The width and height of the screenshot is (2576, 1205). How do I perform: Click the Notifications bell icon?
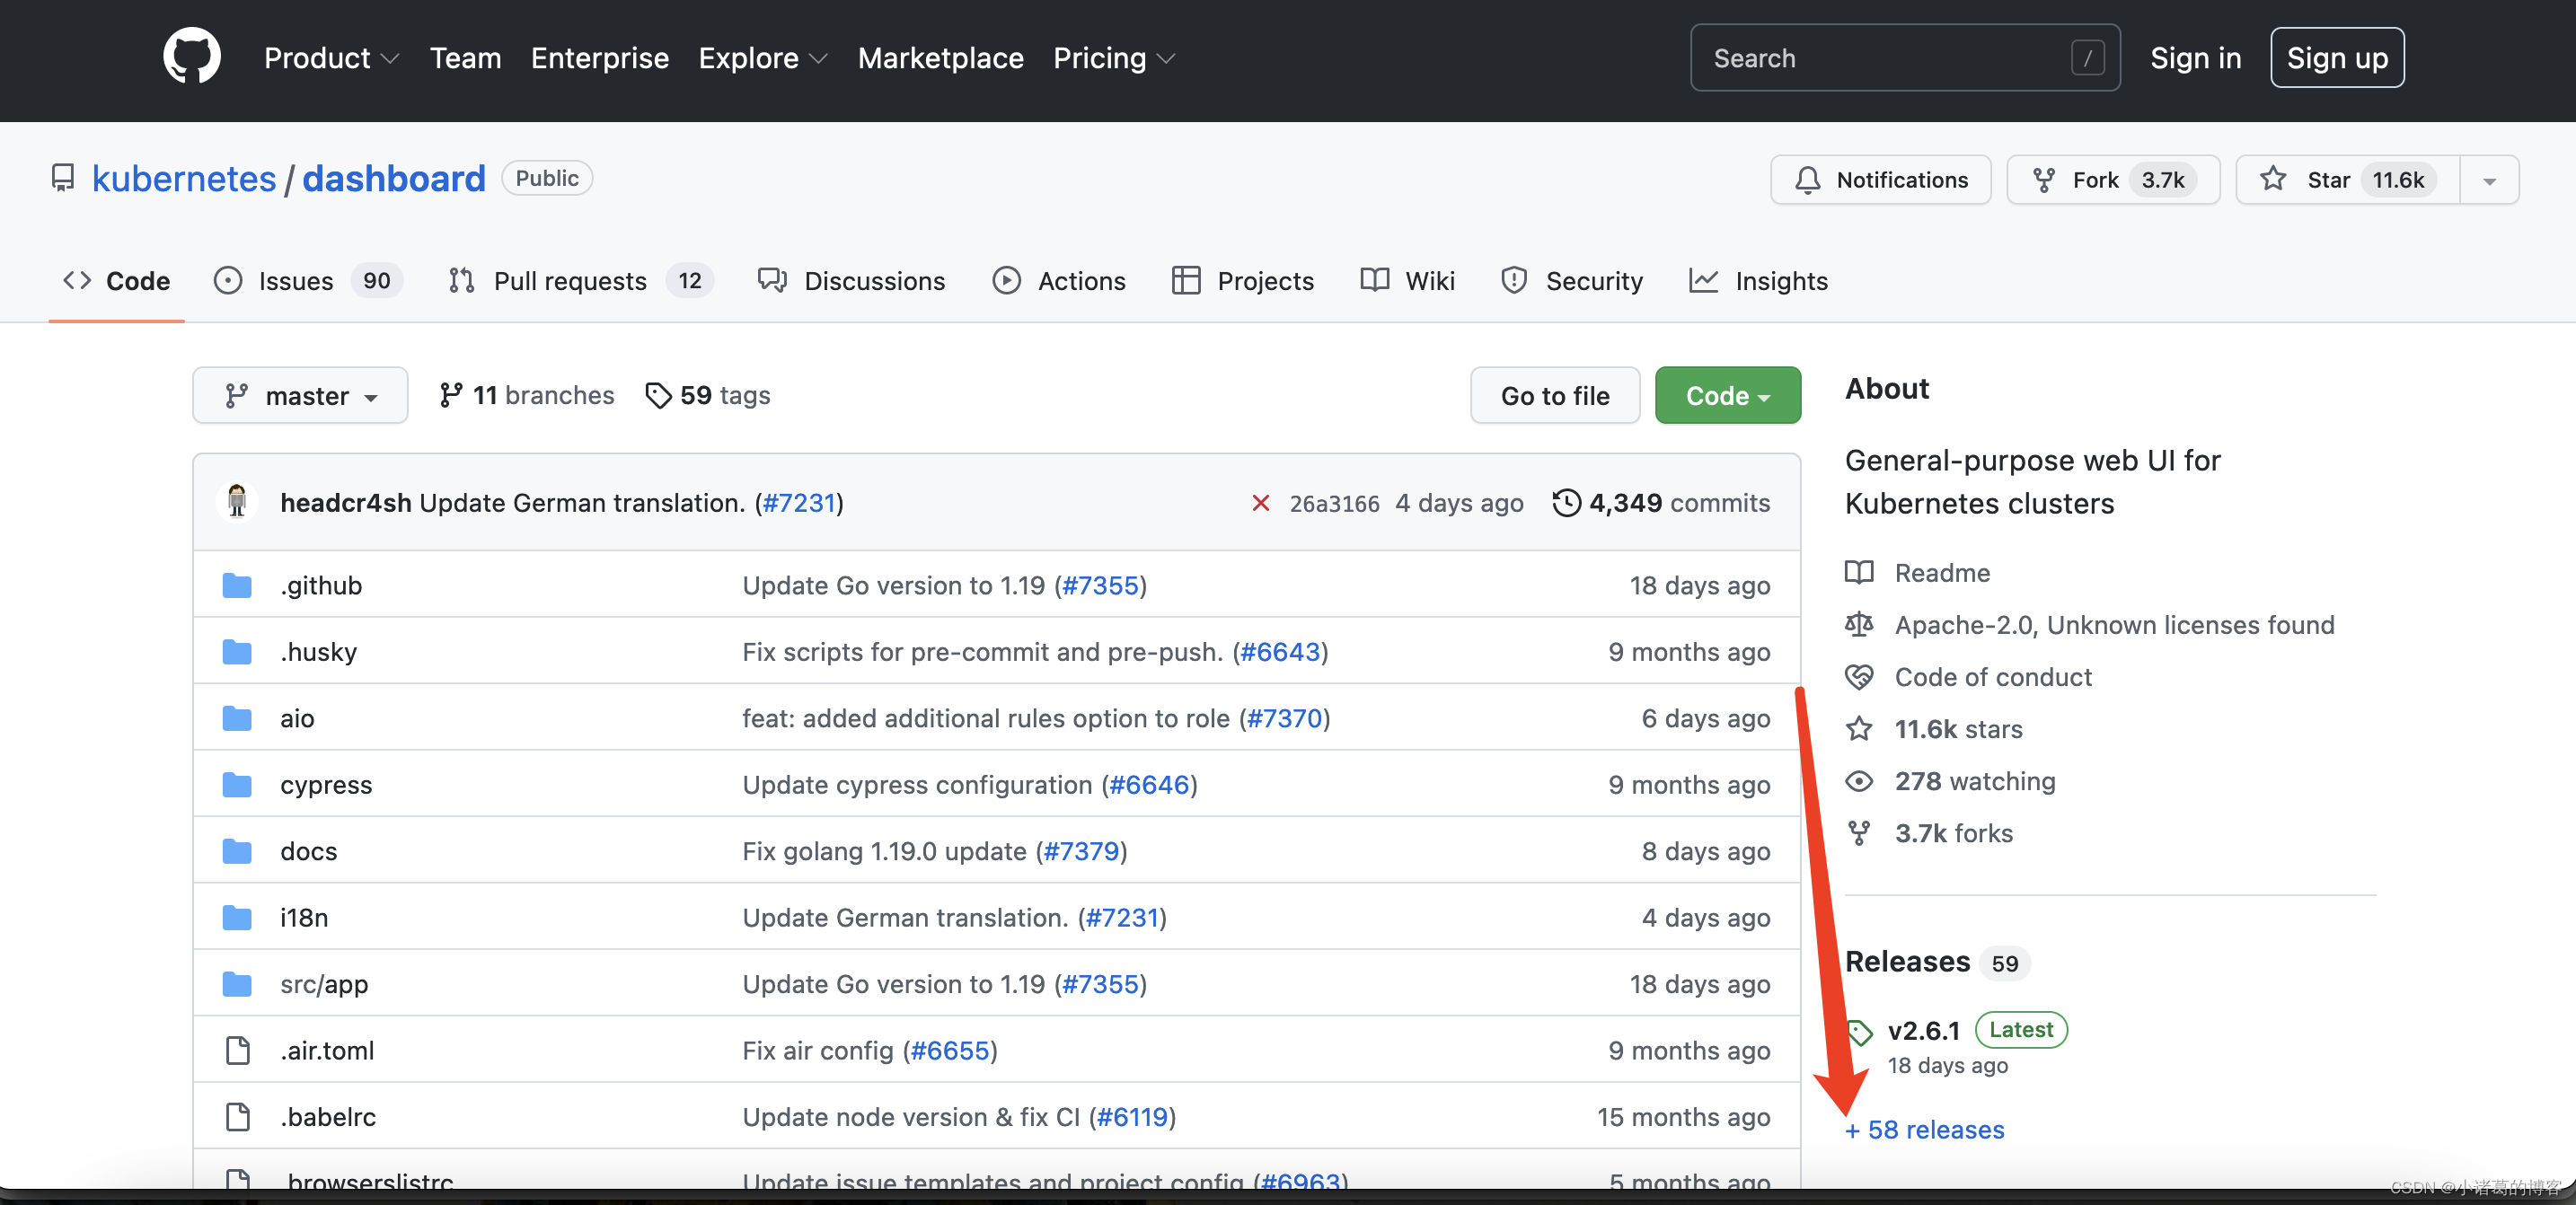1807,180
